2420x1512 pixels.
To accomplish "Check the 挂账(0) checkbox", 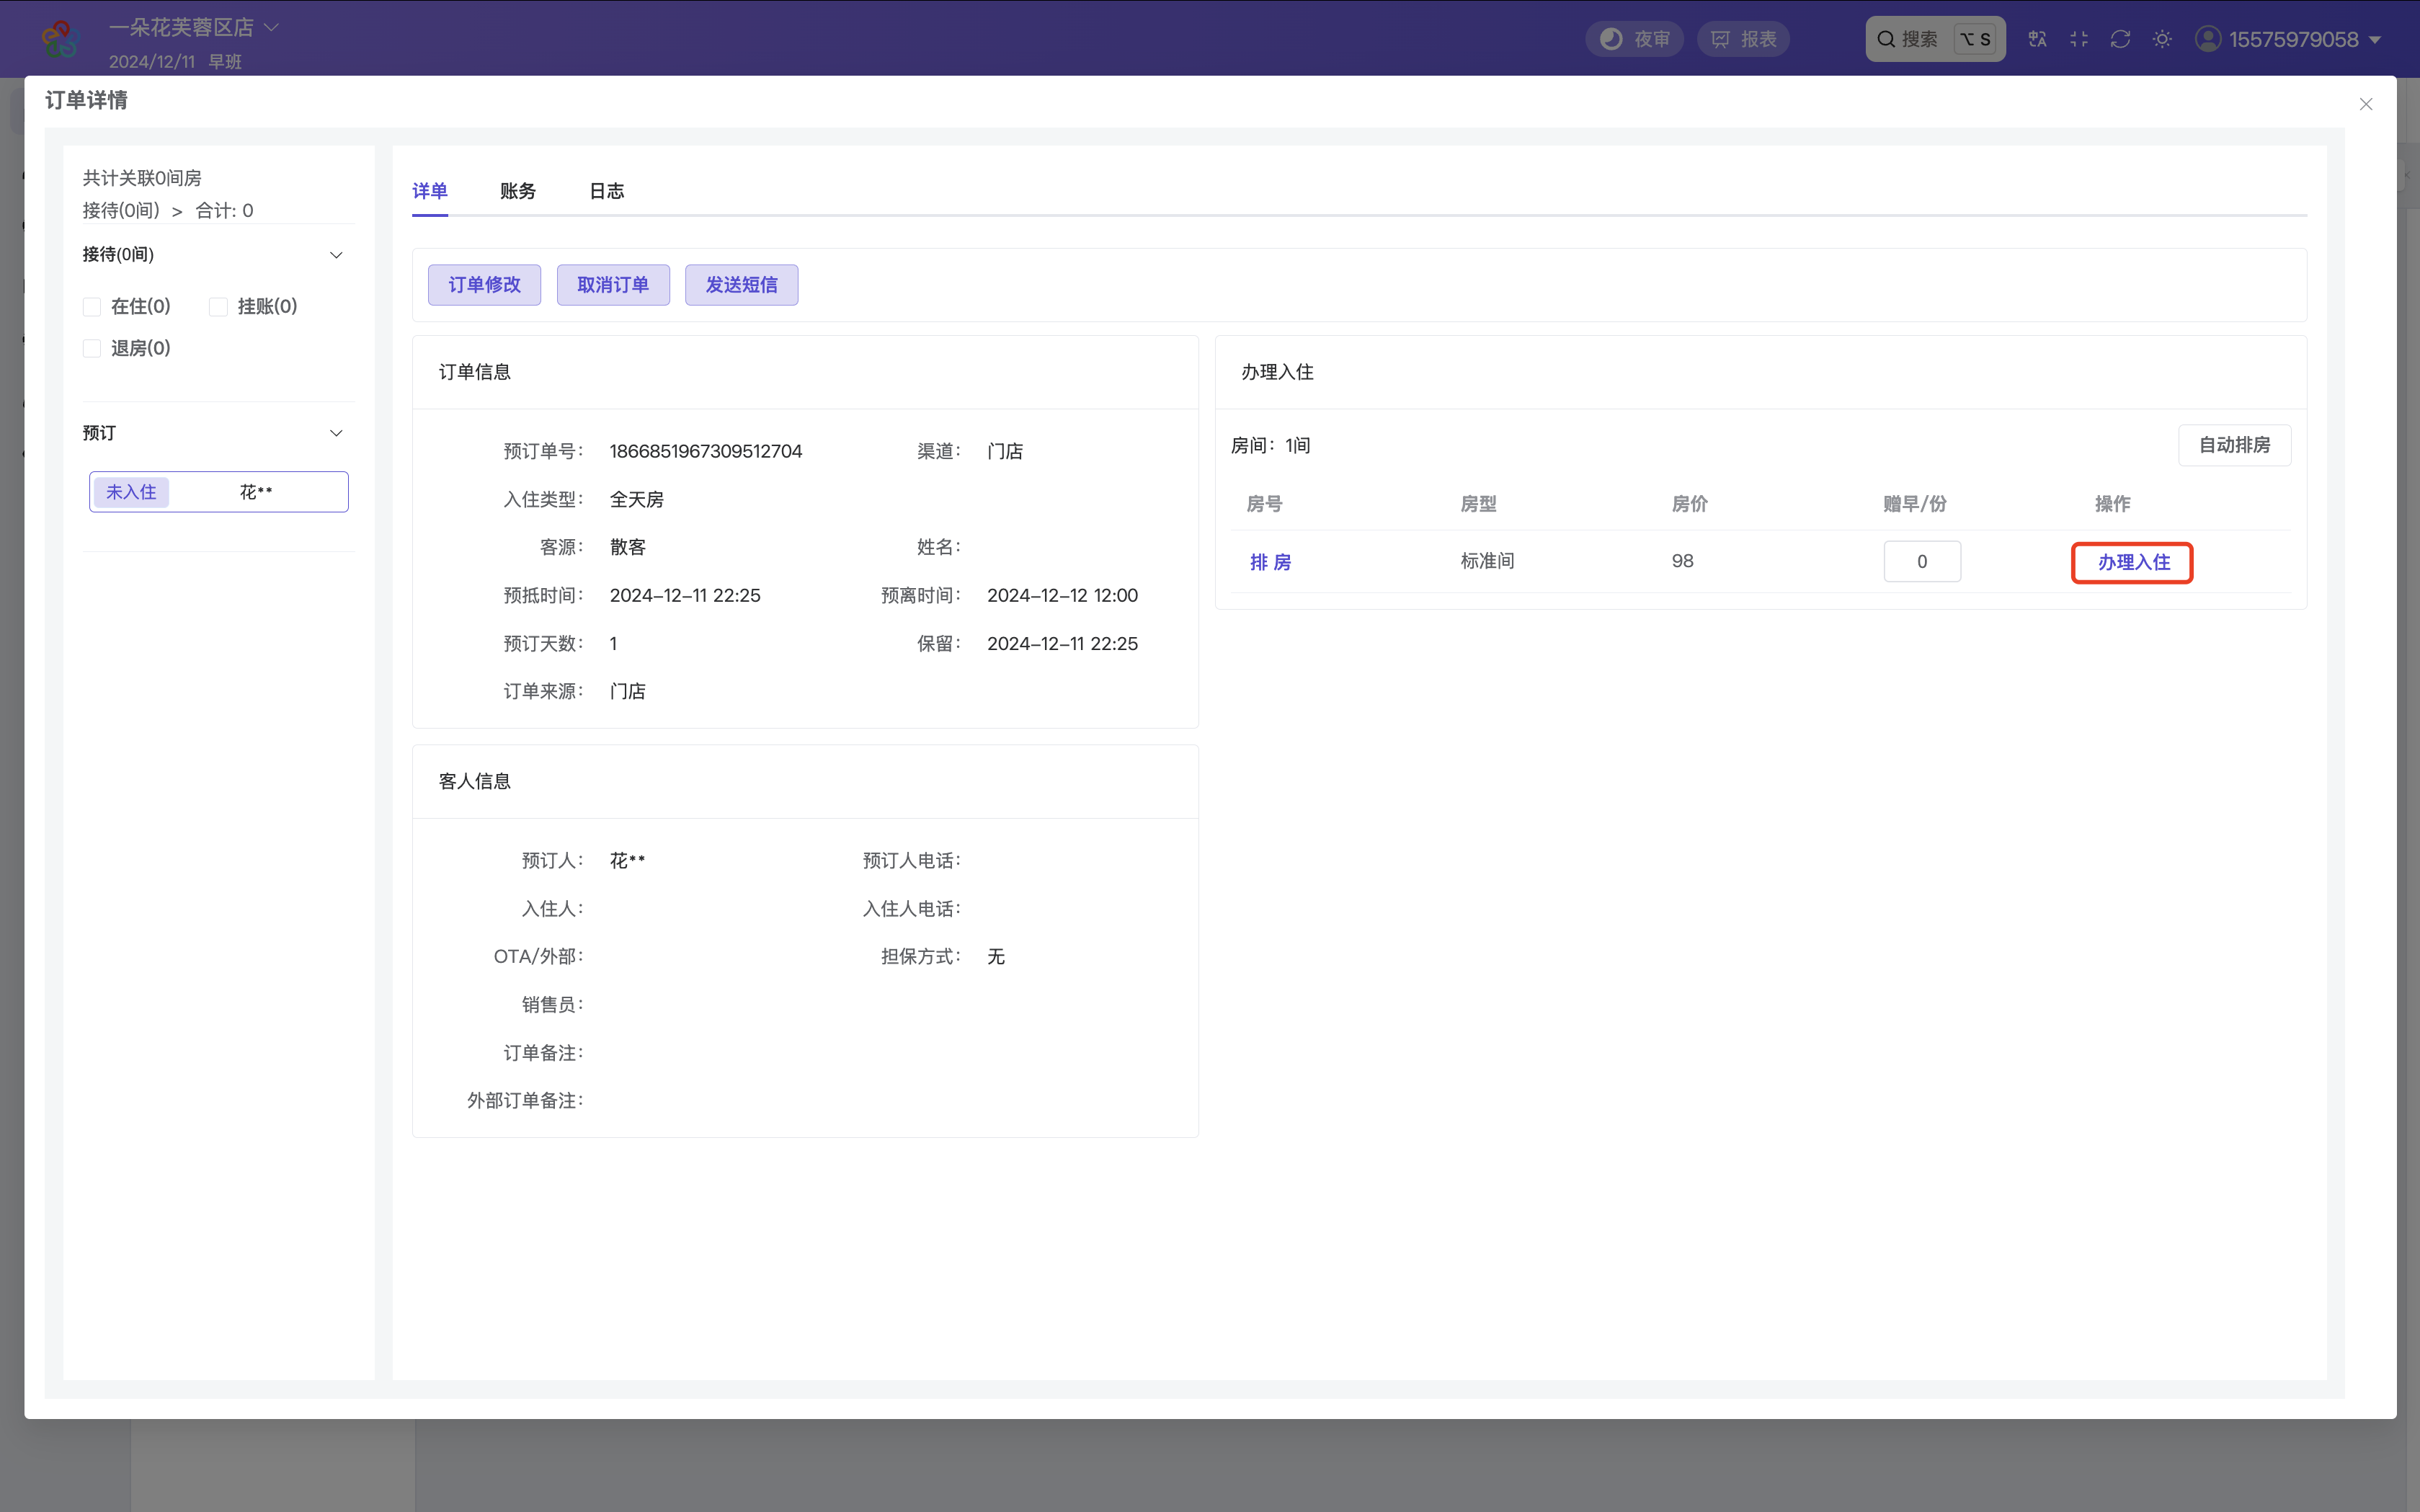I will tap(218, 307).
